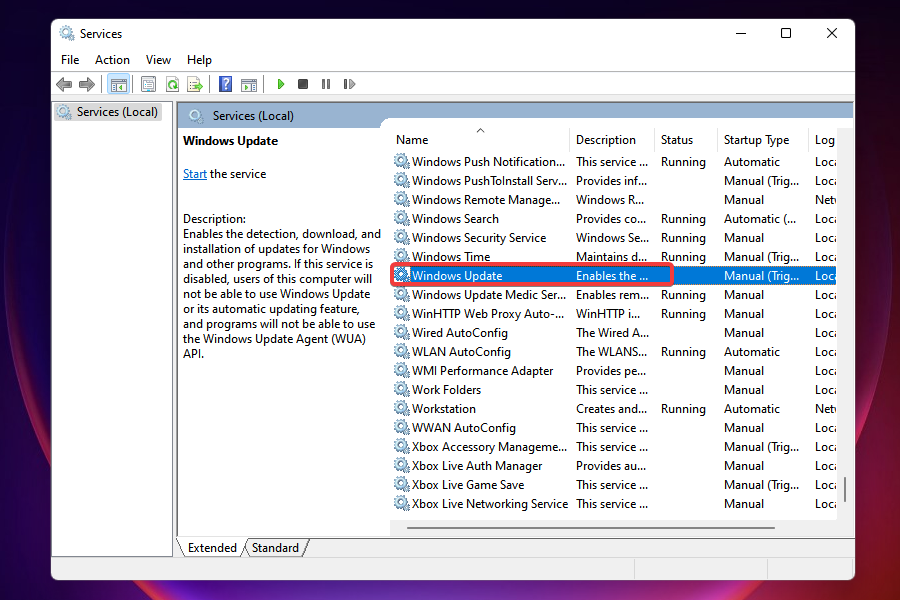Toggle the Show/Hide Action Pane toolbar icon
The image size is (900, 600).
(x=249, y=84)
